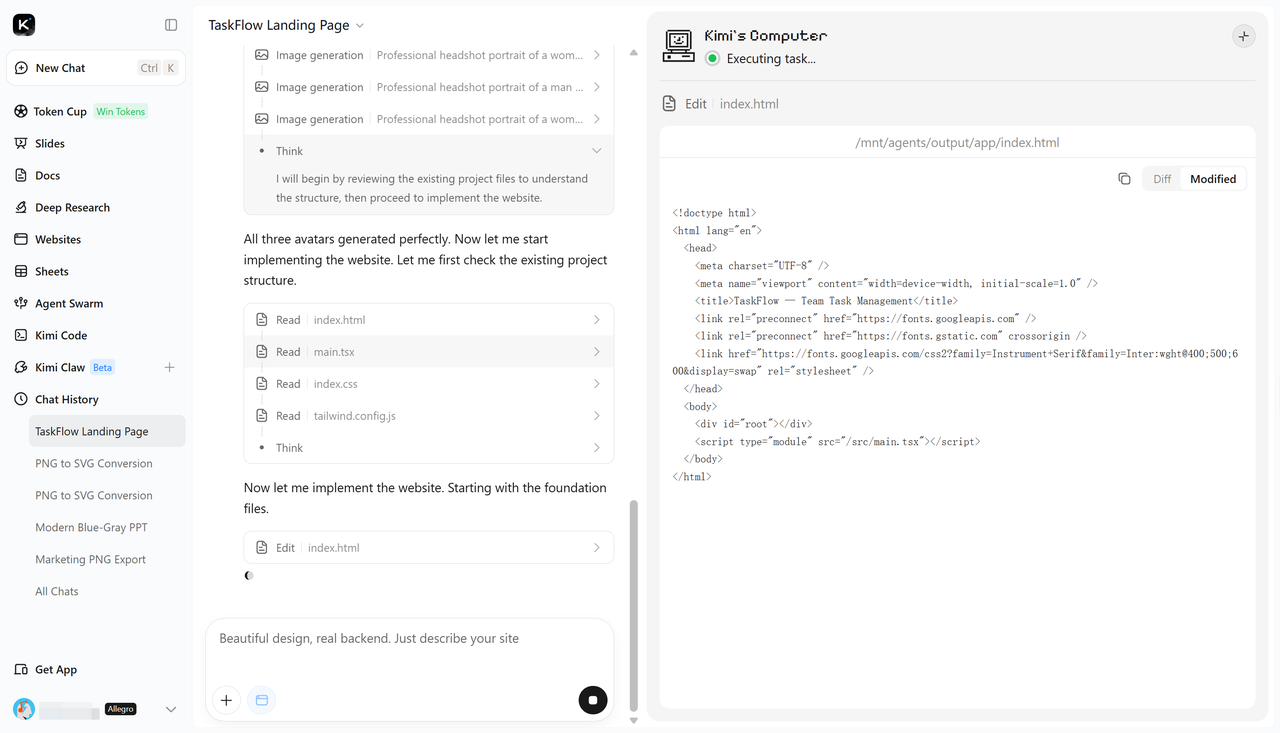The height and width of the screenshot is (733, 1280).
Task: Click the chat scrollbar up arrow
Action: point(633,53)
